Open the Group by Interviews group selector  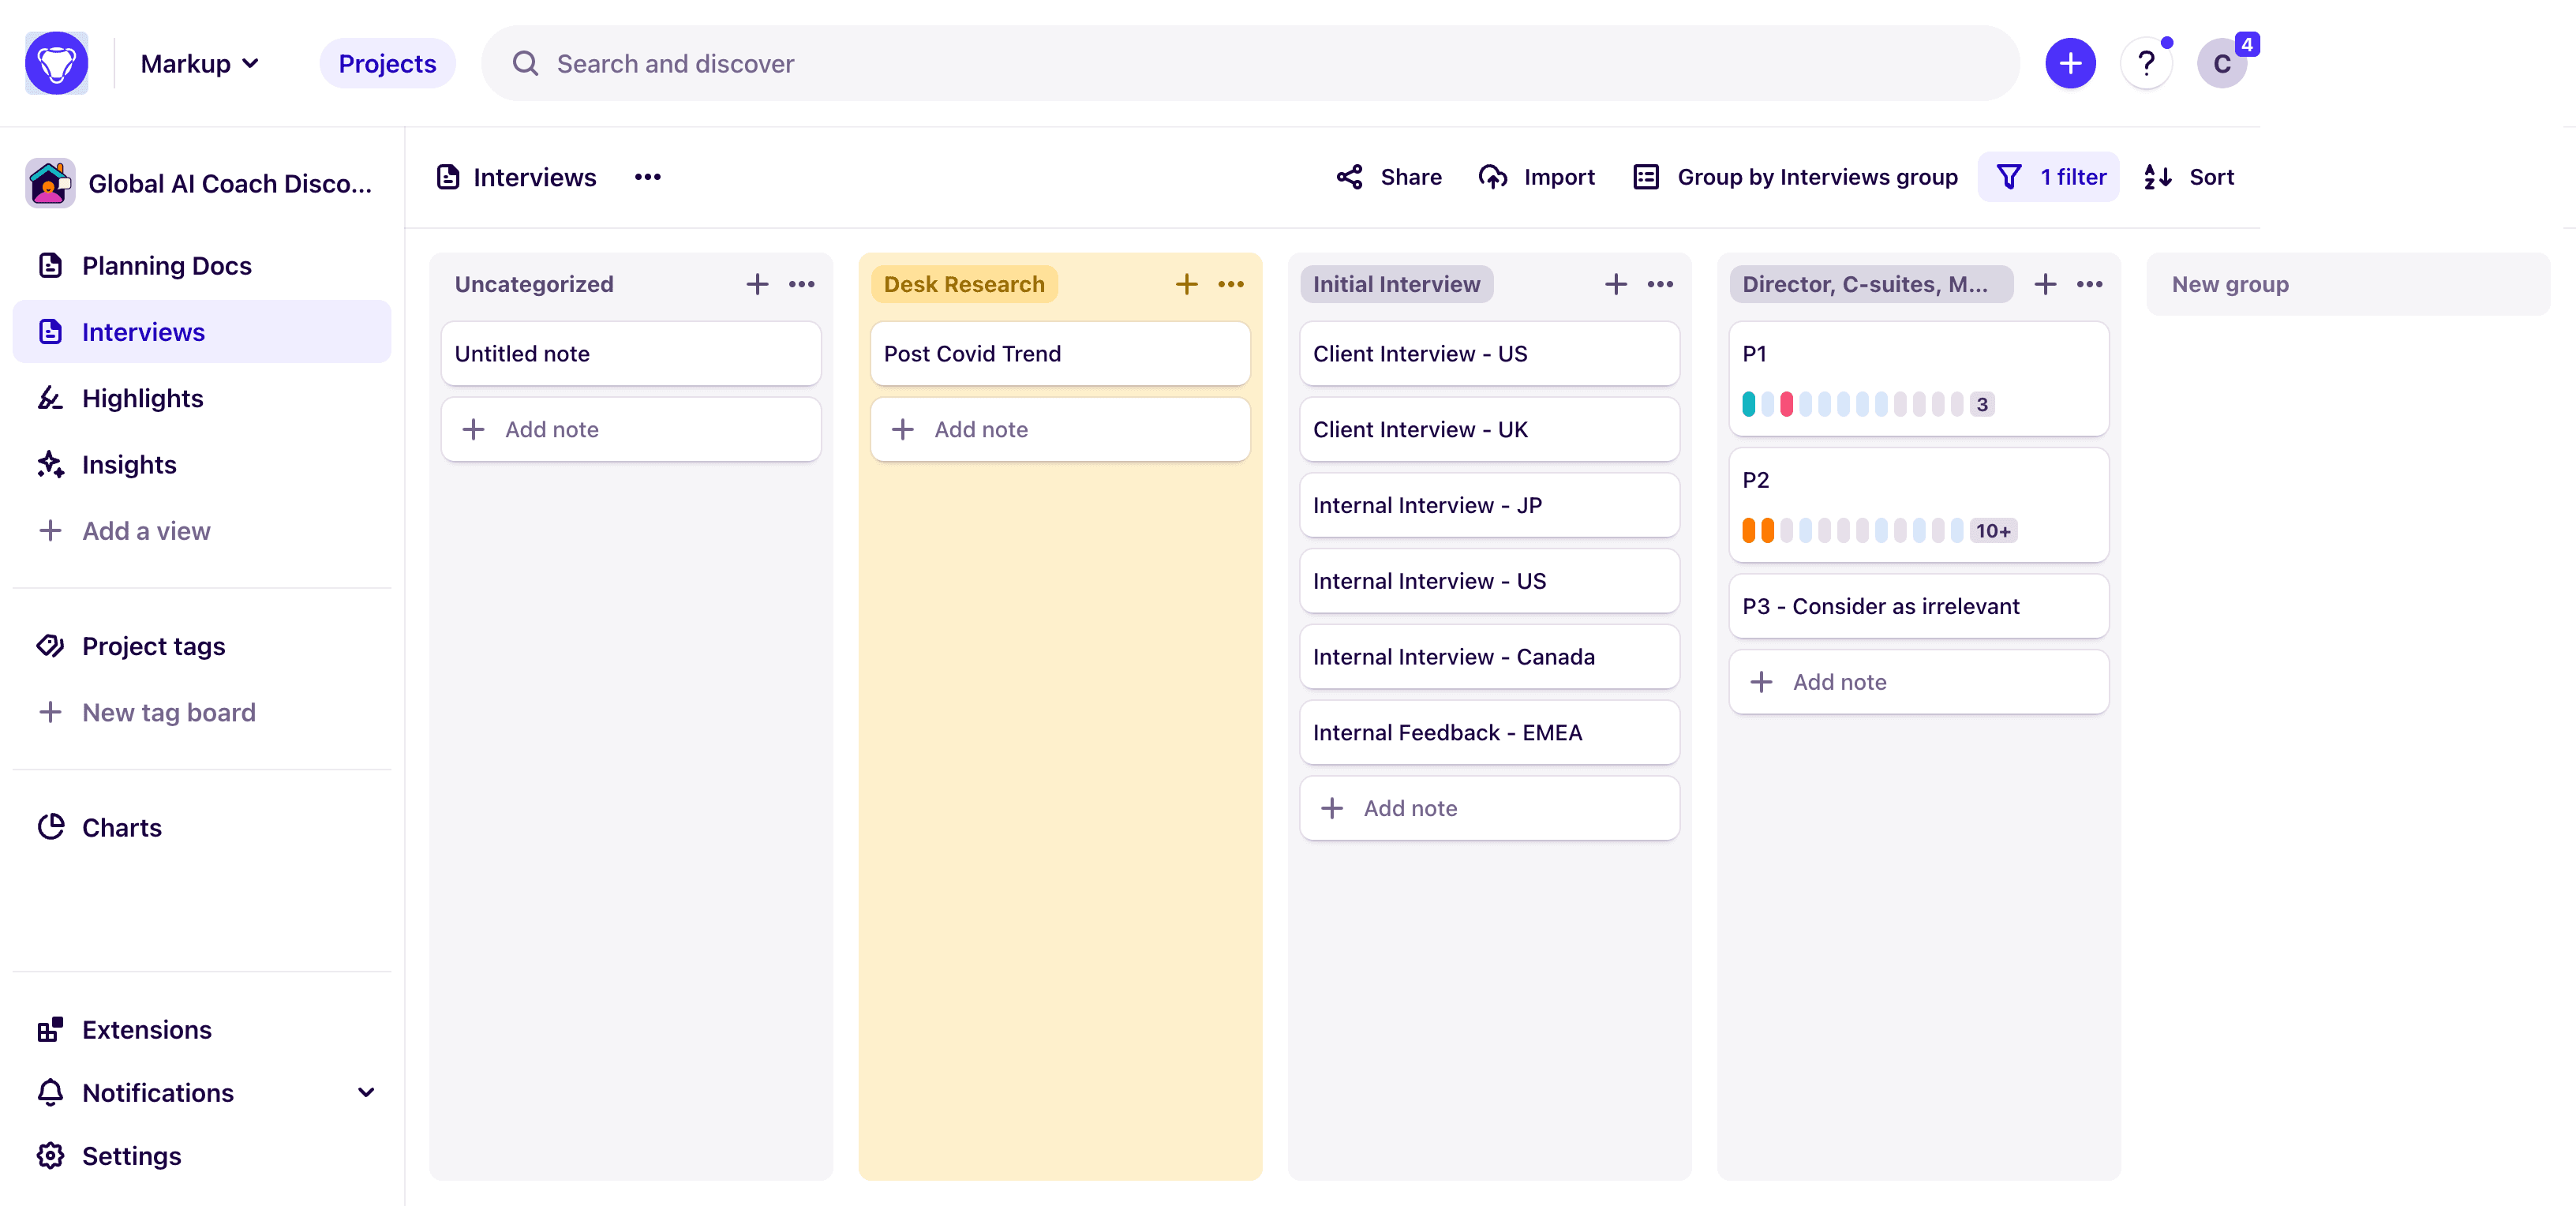[x=1795, y=177]
